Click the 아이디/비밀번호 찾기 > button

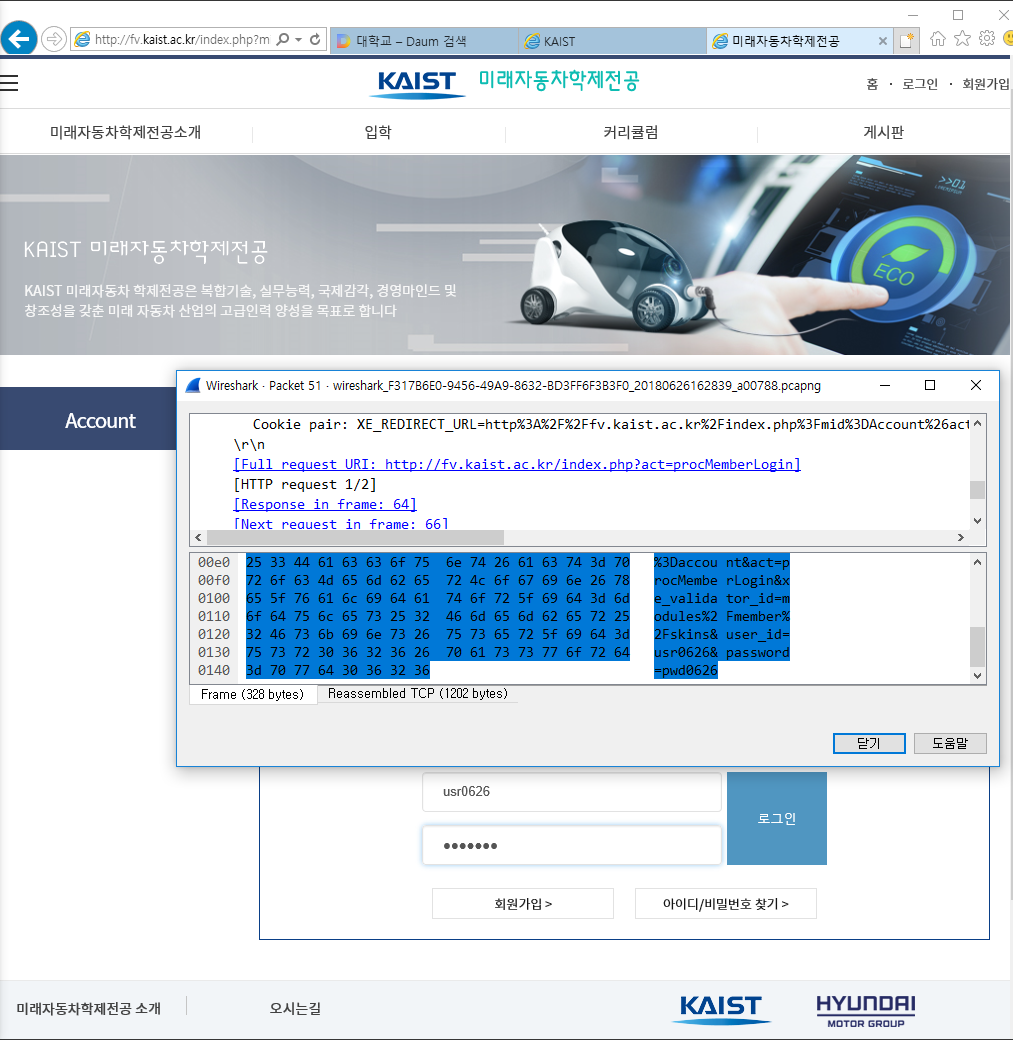pos(726,904)
